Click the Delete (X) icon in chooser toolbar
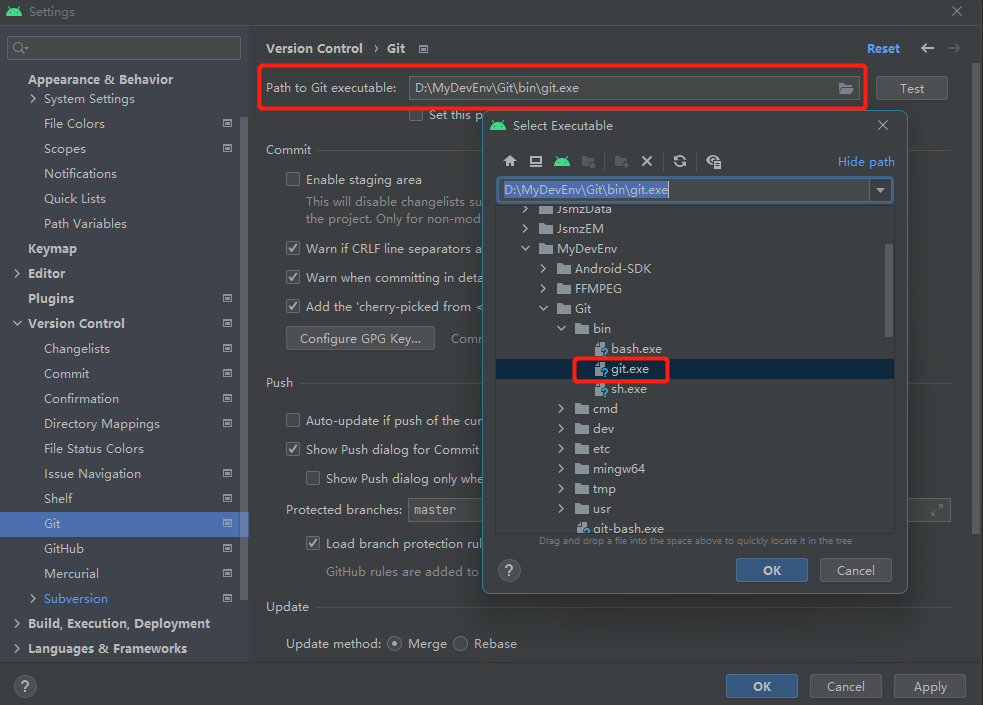 [x=647, y=161]
